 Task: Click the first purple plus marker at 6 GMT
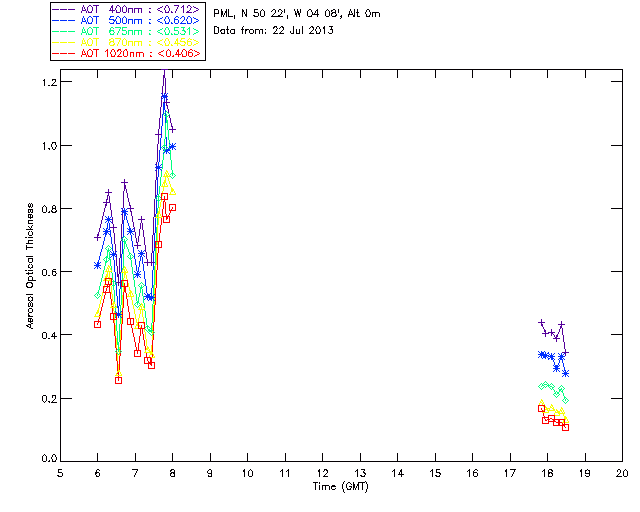pyautogui.click(x=98, y=237)
